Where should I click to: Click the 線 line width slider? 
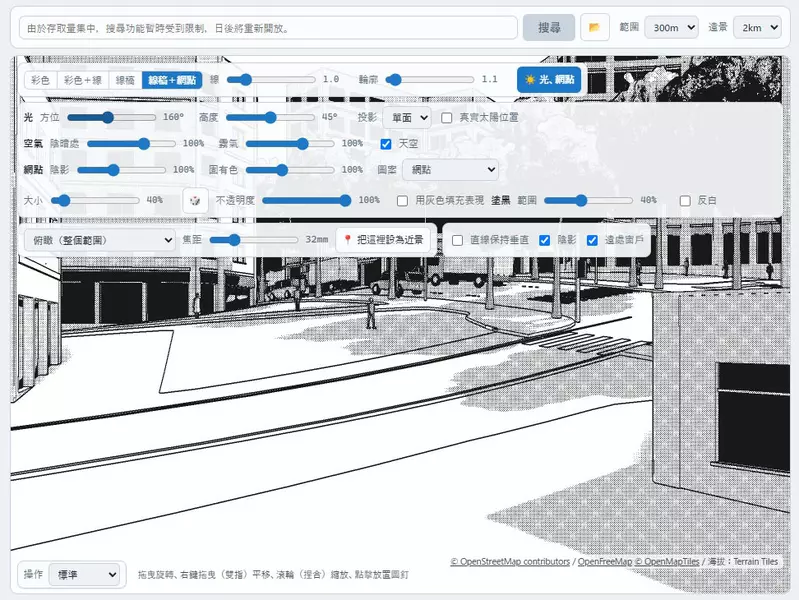(271, 80)
